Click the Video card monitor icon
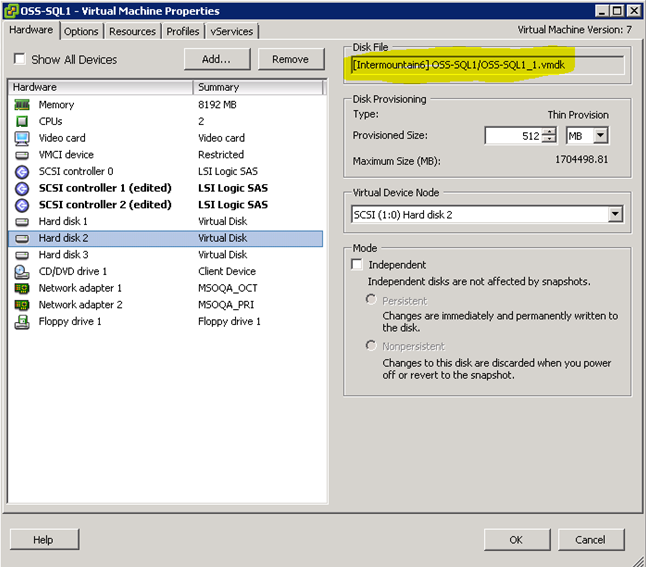 pyautogui.click(x=22, y=138)
